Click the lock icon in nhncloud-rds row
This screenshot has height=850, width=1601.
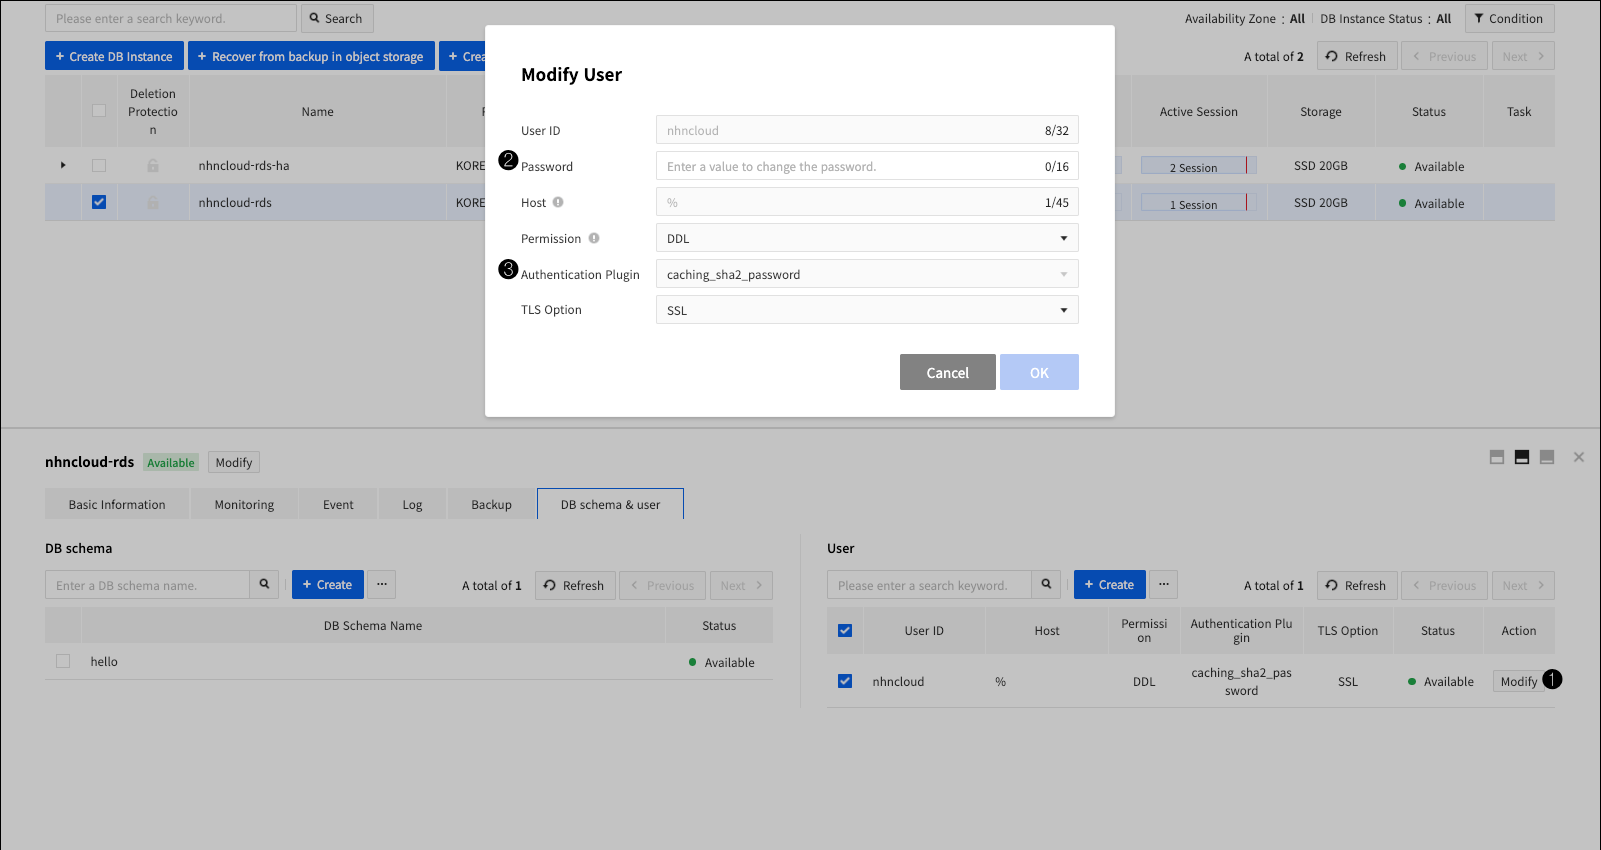(x=153, y=203)
